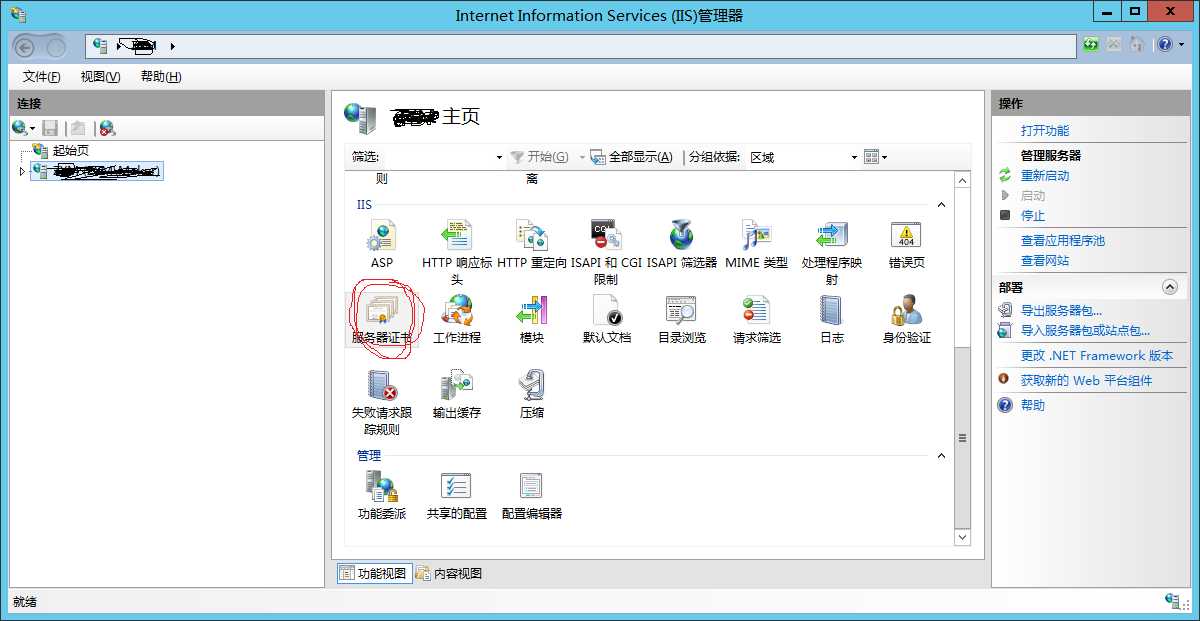Viewport: 1200px width, 621px height.
Task: Click 获取新的 Web 平台组件 link
Action: pyautogui.click(x=1086, y=381)
